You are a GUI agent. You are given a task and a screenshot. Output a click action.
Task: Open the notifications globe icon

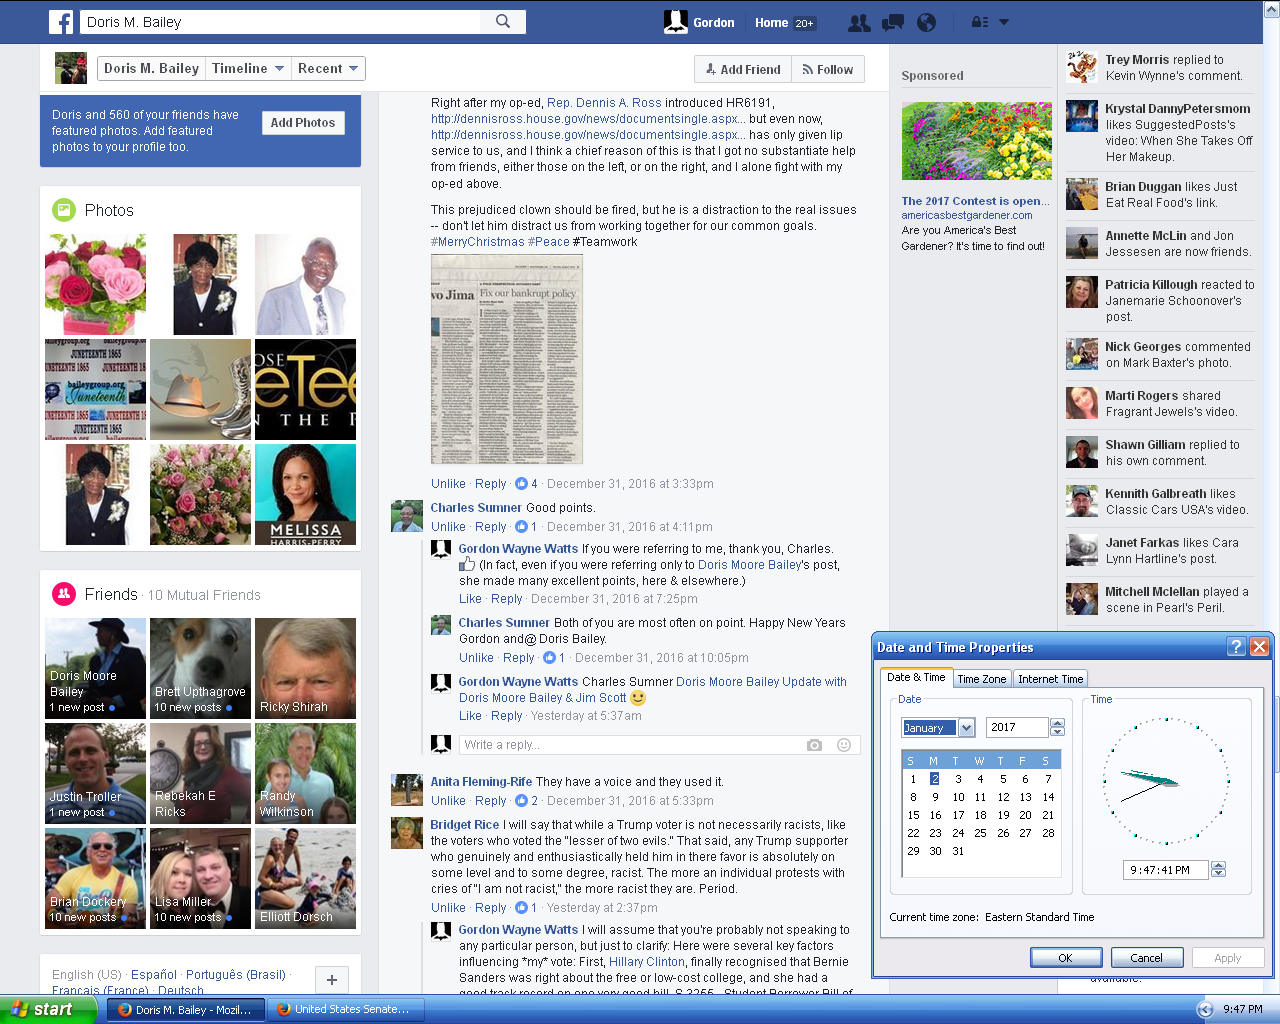[926, 22]
